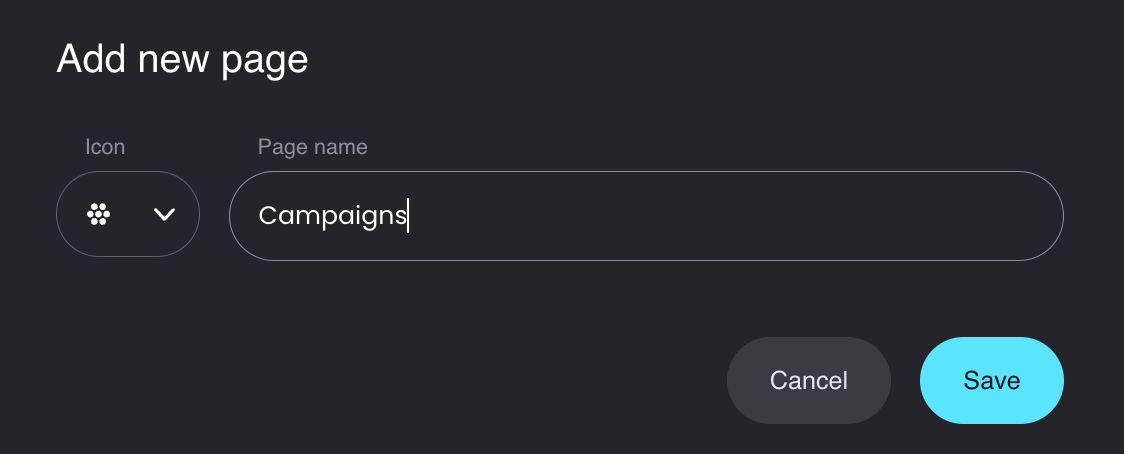Click the currently selected cluster-dots page icon
This screenshot has height=454, width=1124.
(98, 214)
